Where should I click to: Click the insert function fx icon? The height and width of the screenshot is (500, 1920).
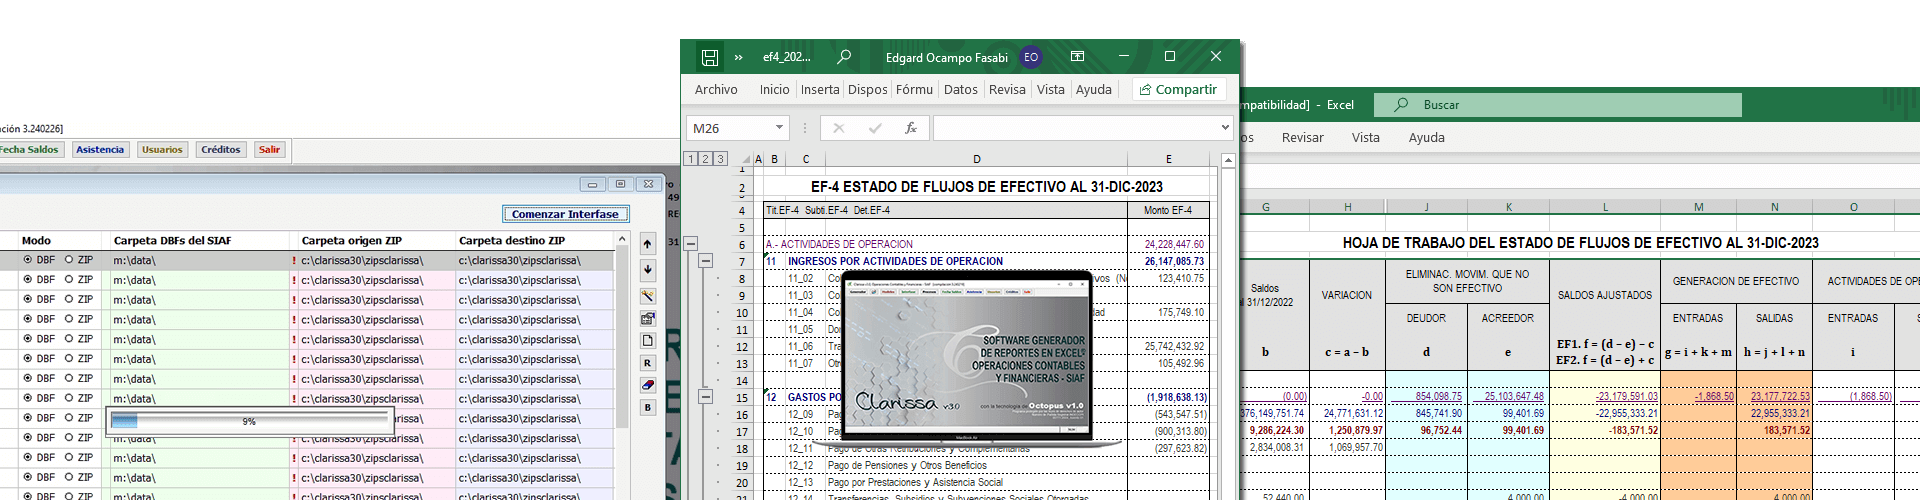point(910,128)
